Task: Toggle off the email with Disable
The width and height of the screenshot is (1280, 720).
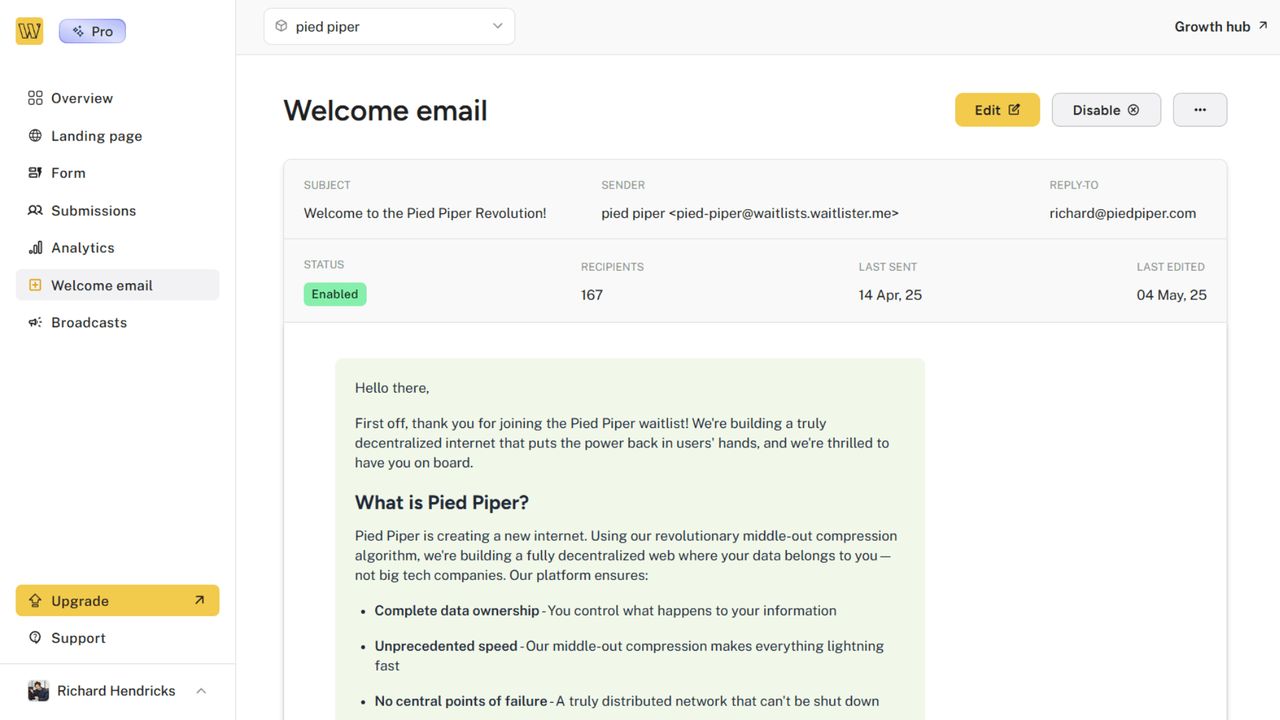Action: point(1105,109)
